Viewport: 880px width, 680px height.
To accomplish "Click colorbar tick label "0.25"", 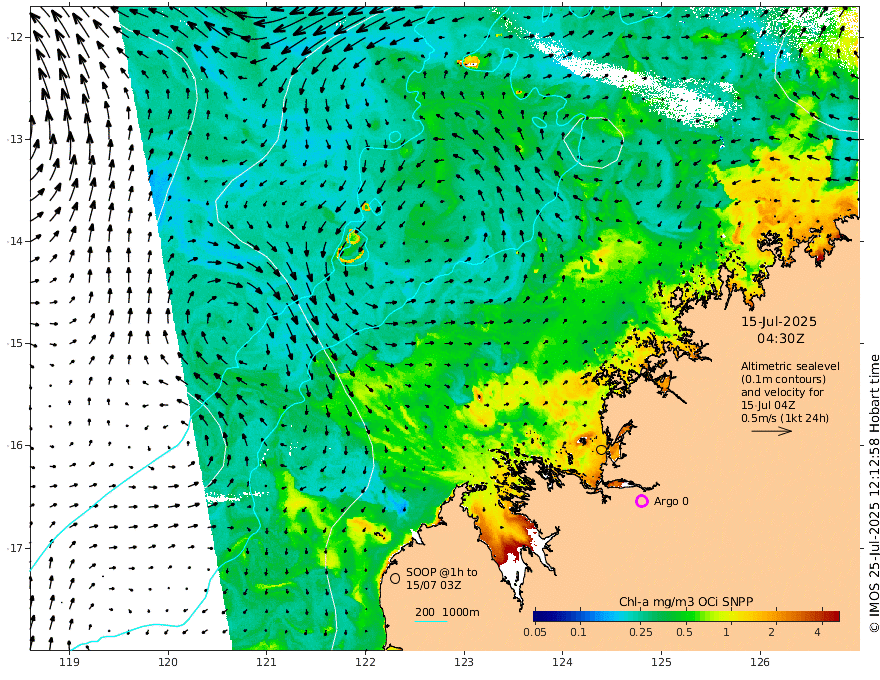I will pos(641,632).
